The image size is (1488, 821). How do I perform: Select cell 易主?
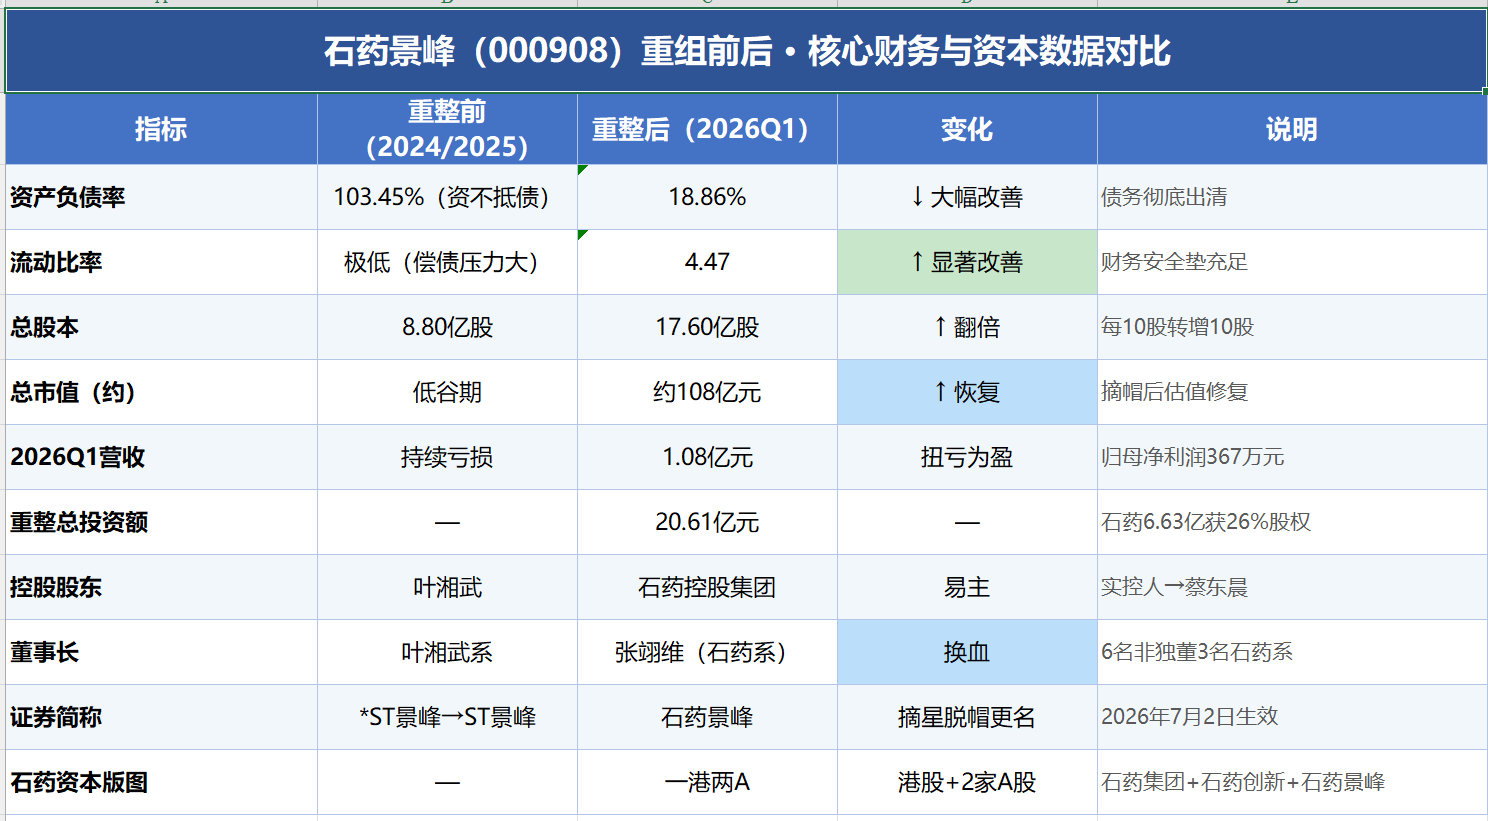967,587
